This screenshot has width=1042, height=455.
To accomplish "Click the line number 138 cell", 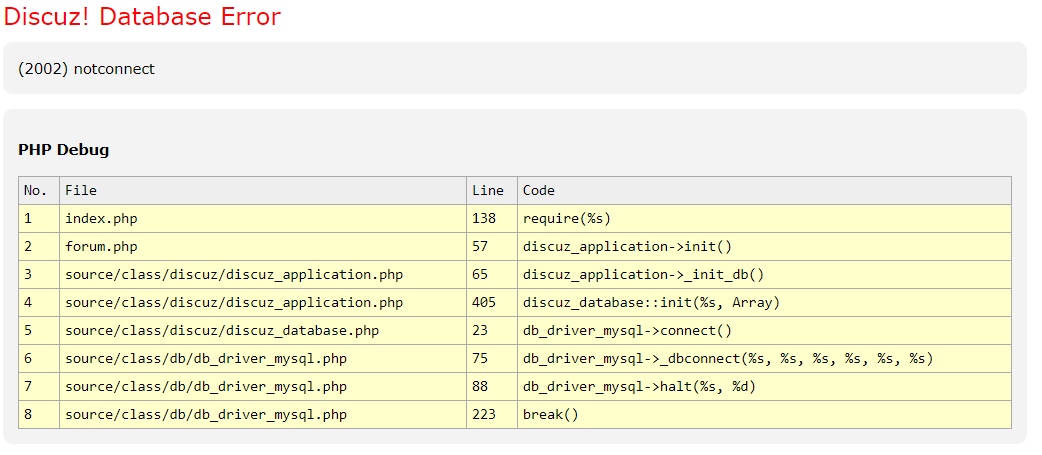I will (492, 219).
